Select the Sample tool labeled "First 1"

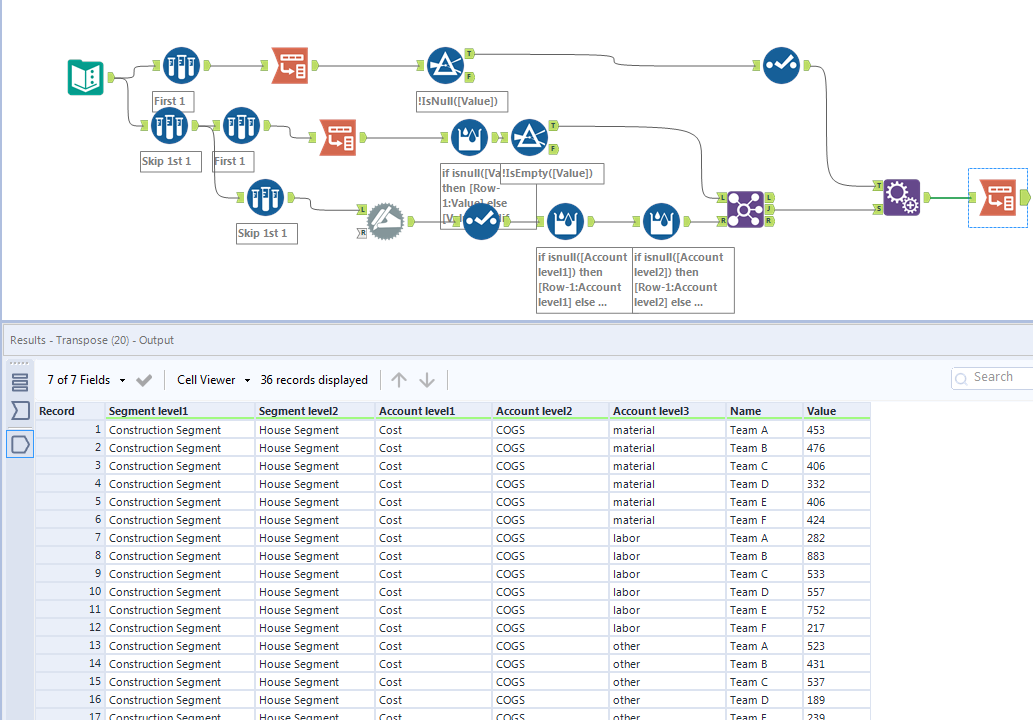click(181, 65)
